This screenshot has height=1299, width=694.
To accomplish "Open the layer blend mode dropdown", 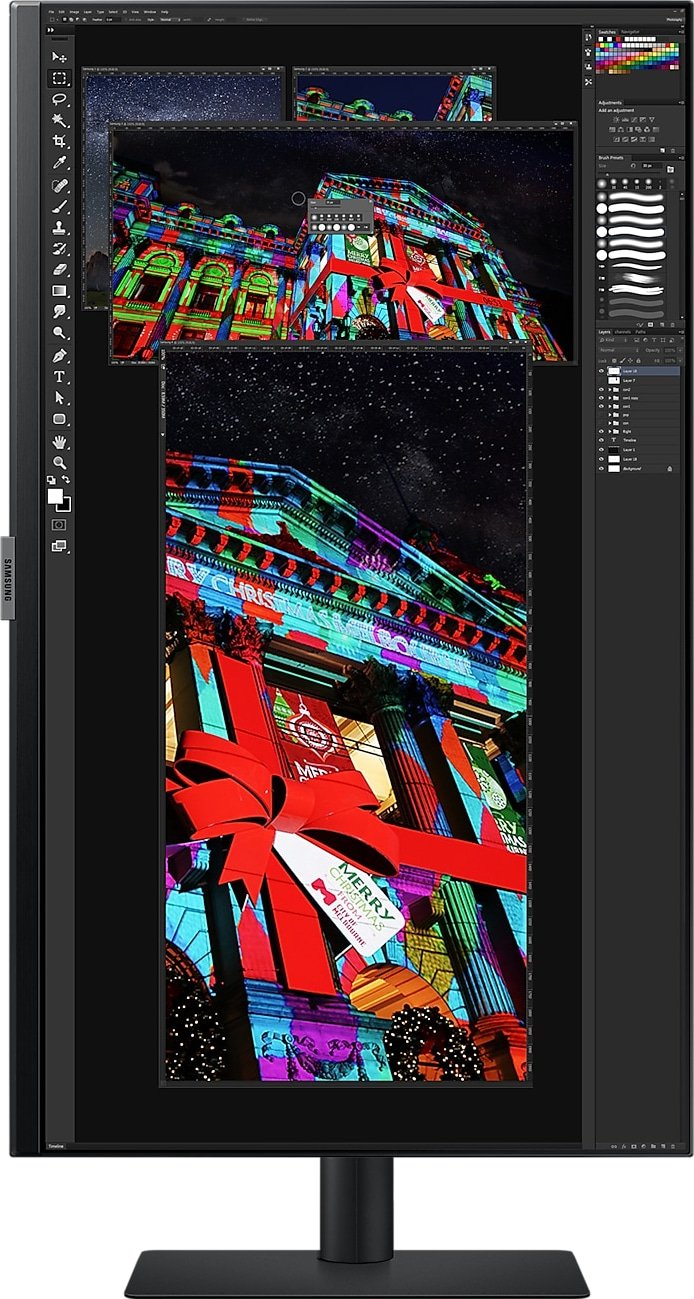I will point(619,350).
